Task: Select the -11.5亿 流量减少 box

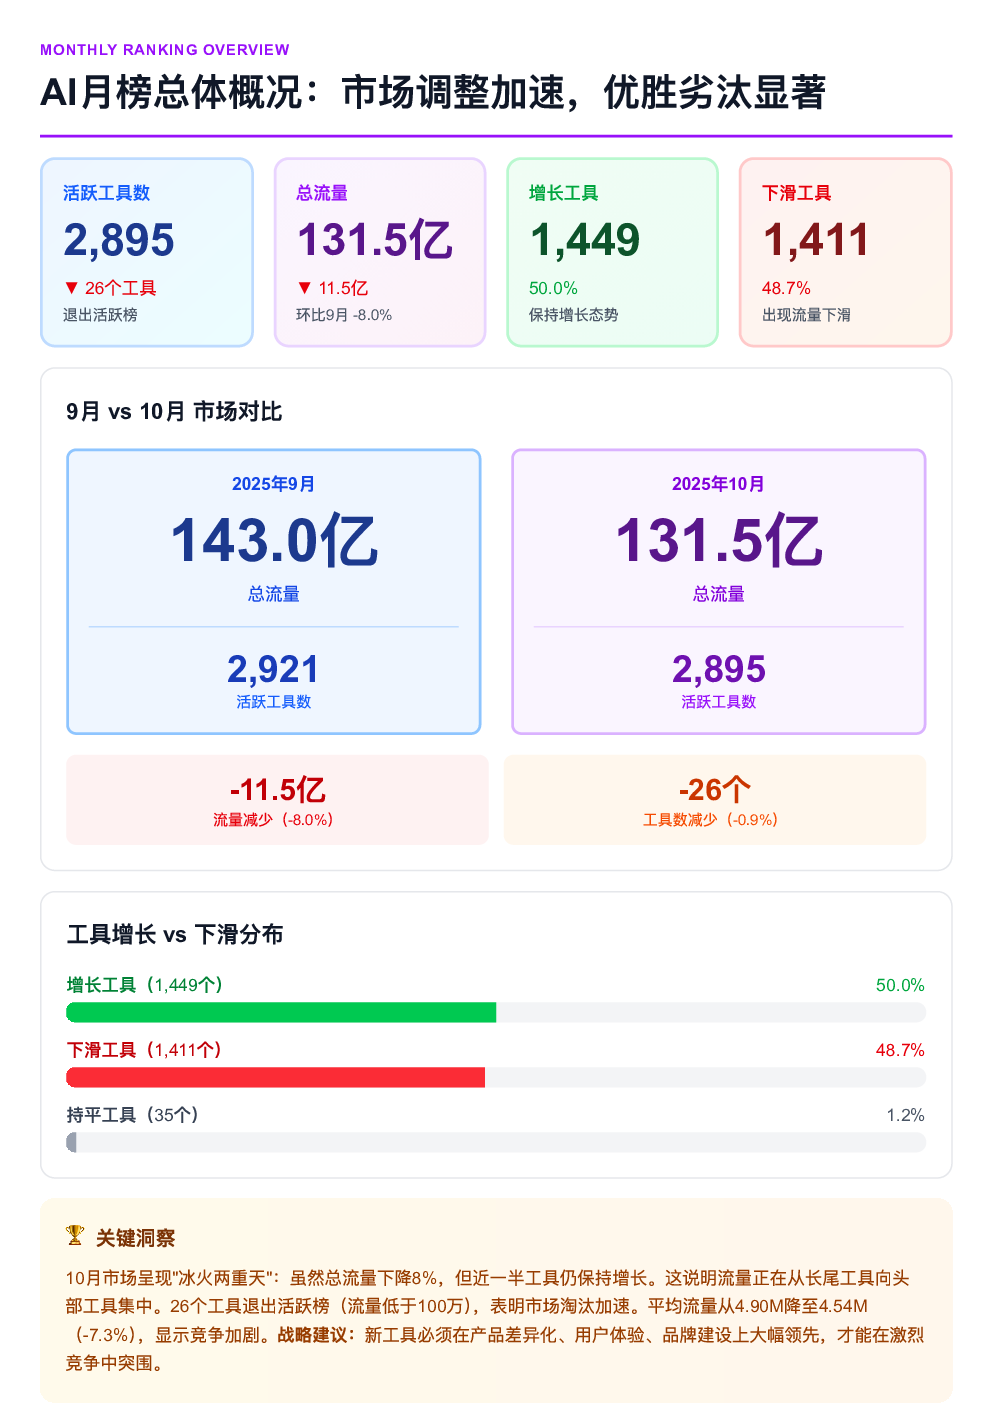Action: [277, 800]
